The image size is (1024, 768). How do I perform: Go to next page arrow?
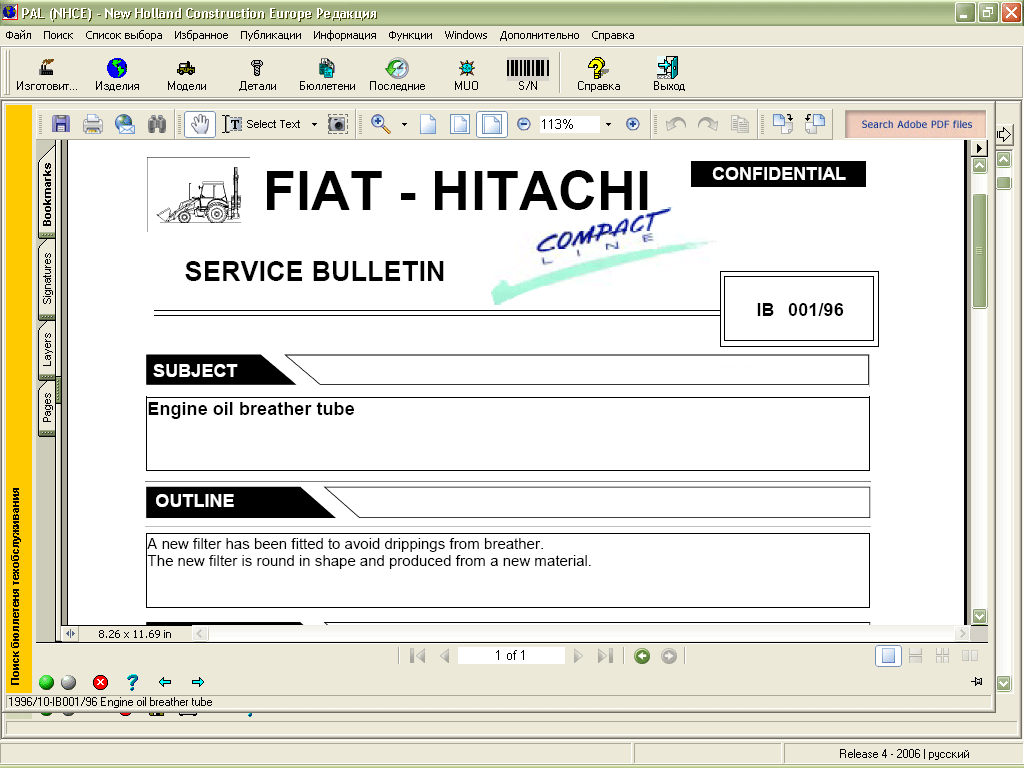tap(577, 656)
